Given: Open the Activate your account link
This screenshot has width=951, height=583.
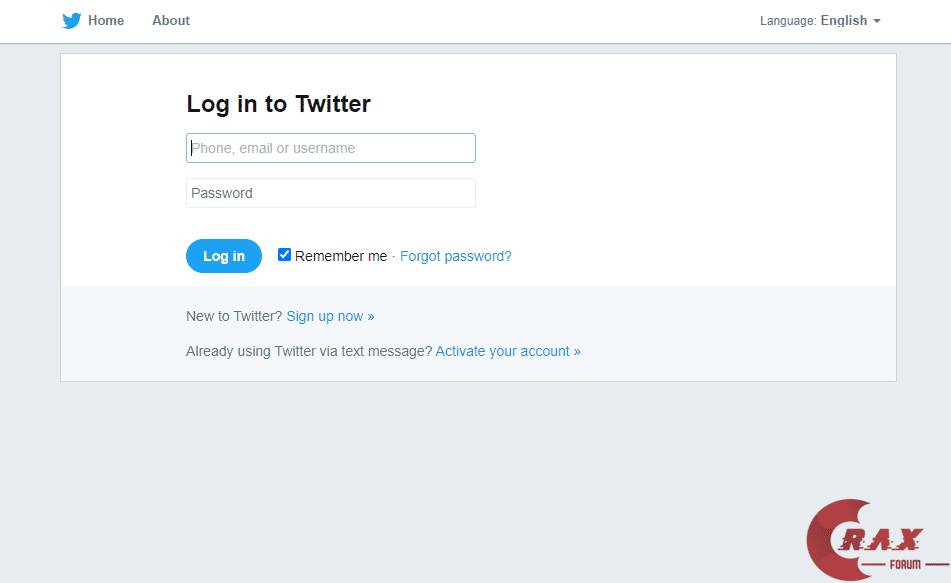Looking at the screenshot, I should pos(508,351).
